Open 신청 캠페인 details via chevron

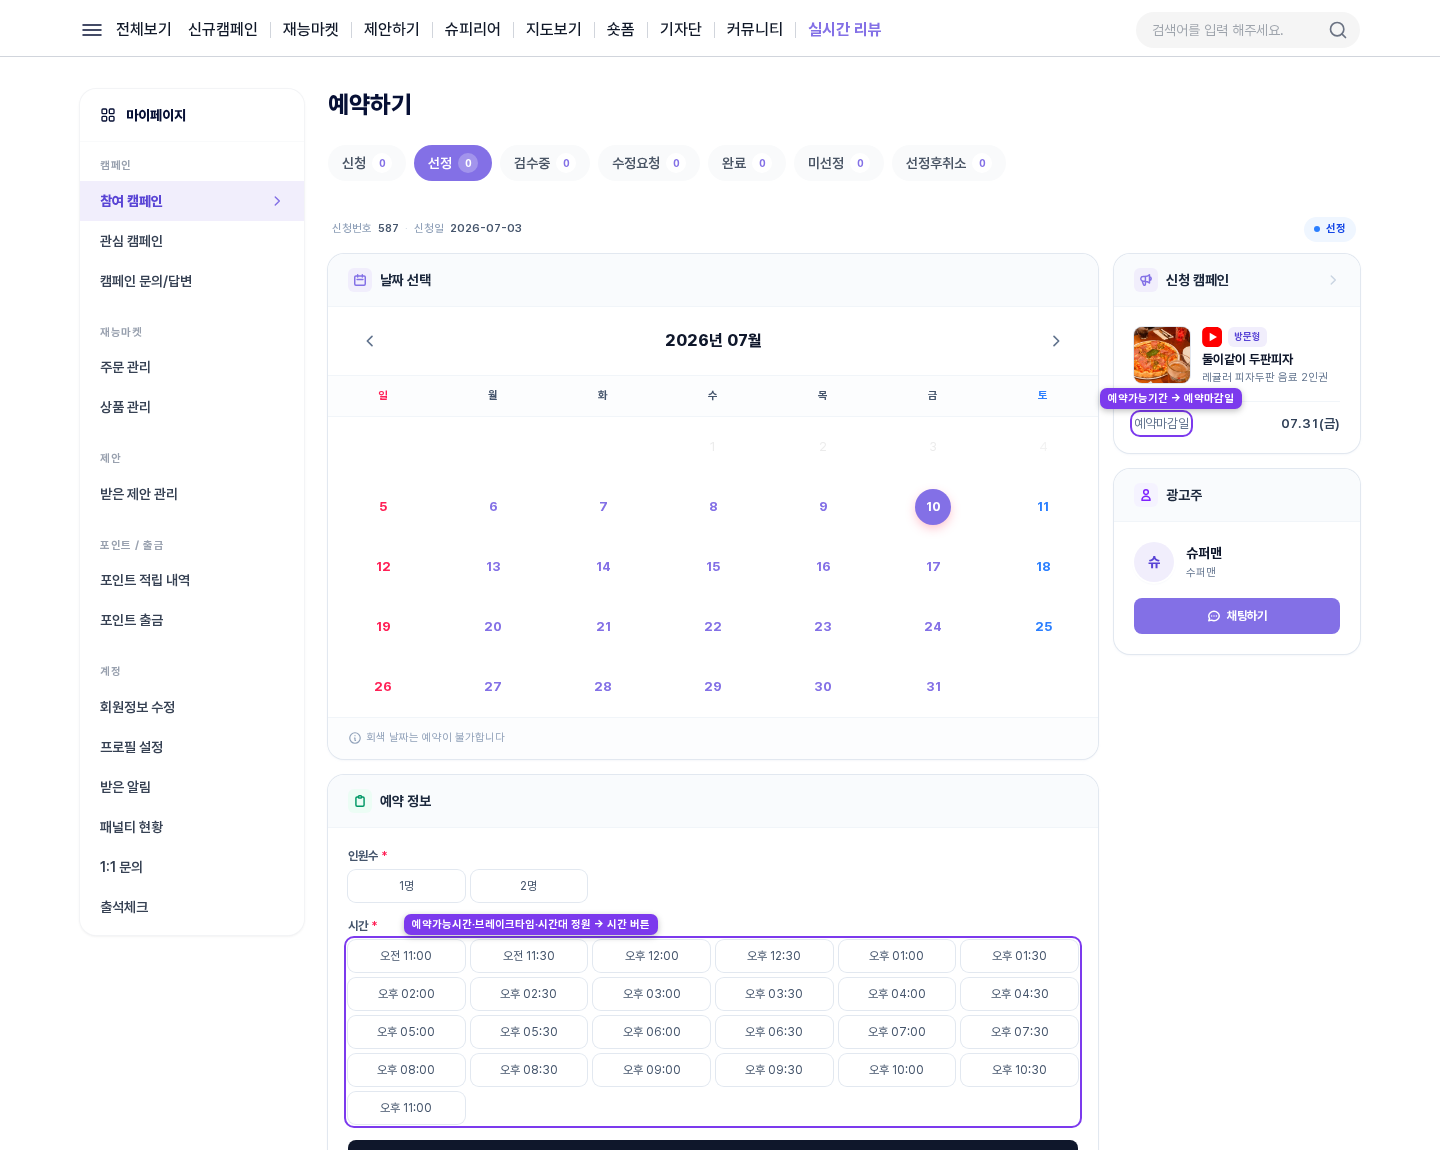(x=1333, y=280)
